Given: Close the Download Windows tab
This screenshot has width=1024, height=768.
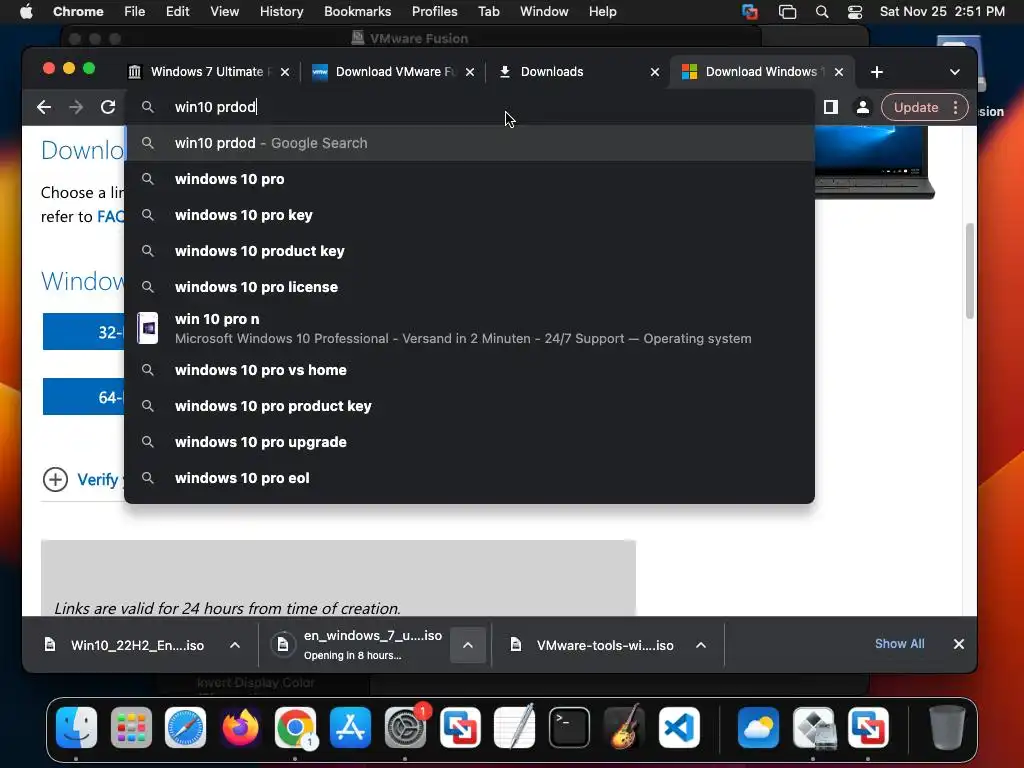Looking at the screenshot, I should coord(839,72).
